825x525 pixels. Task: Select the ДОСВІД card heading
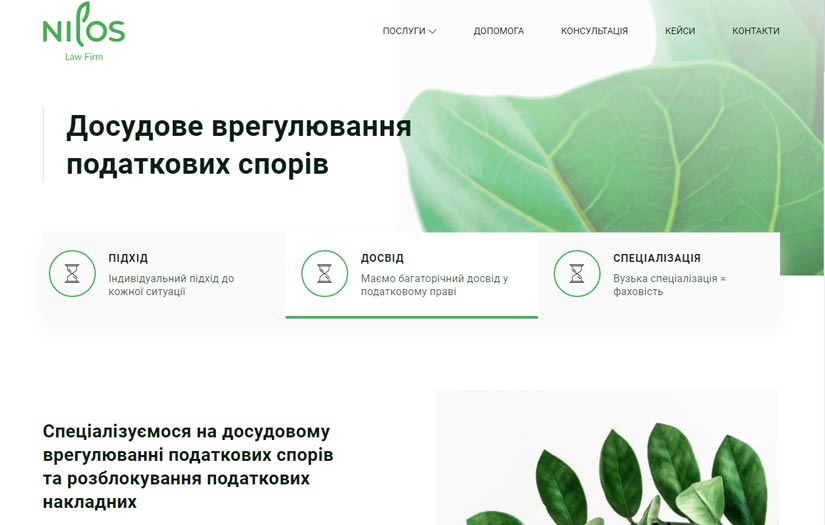tap(383, 258)
